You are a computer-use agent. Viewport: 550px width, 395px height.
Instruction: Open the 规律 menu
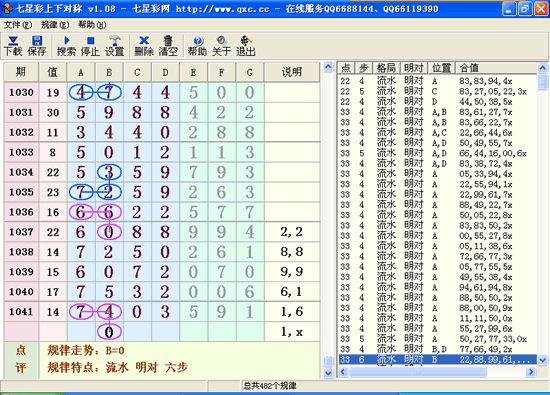tap(55, 25)
